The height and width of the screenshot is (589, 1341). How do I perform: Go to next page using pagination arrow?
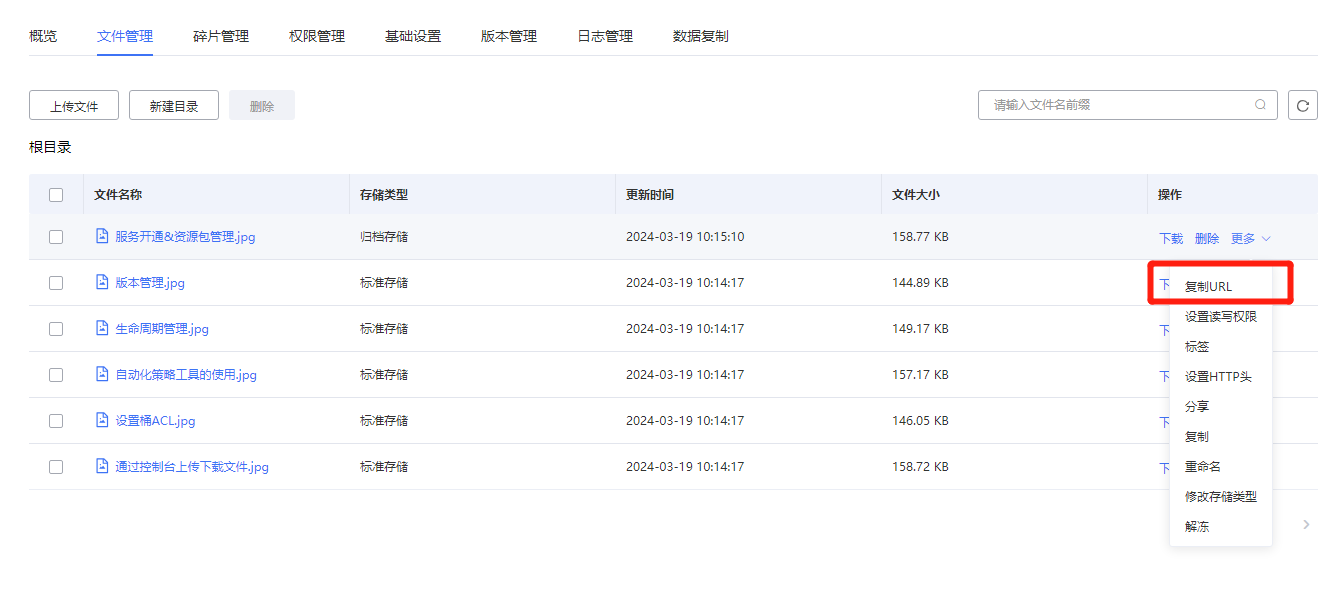click(1306, 524)
